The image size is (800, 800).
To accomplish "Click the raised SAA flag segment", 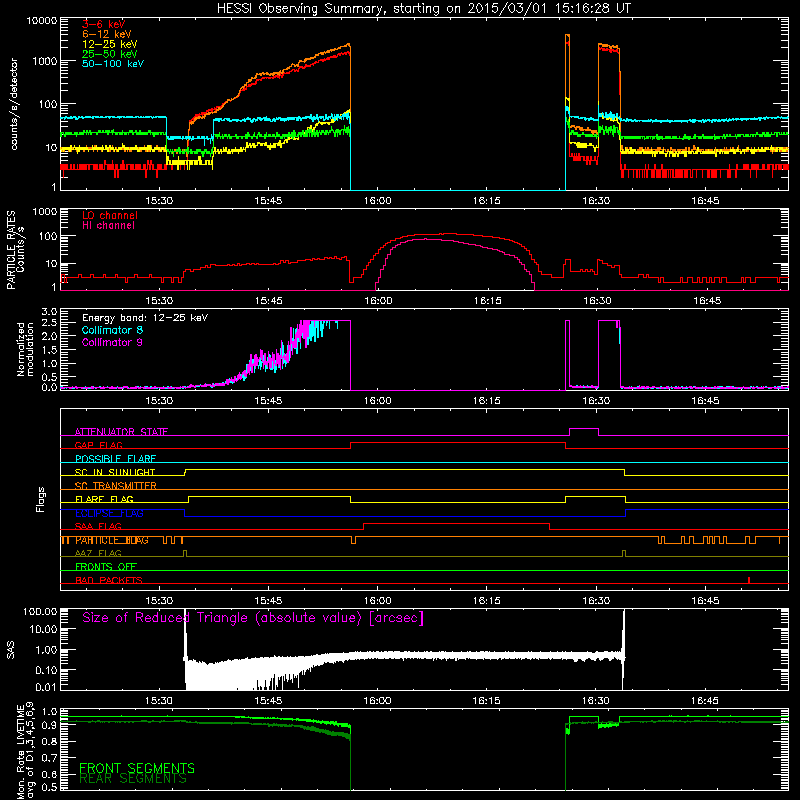I will pyautogui.click(x=456, y=524).
